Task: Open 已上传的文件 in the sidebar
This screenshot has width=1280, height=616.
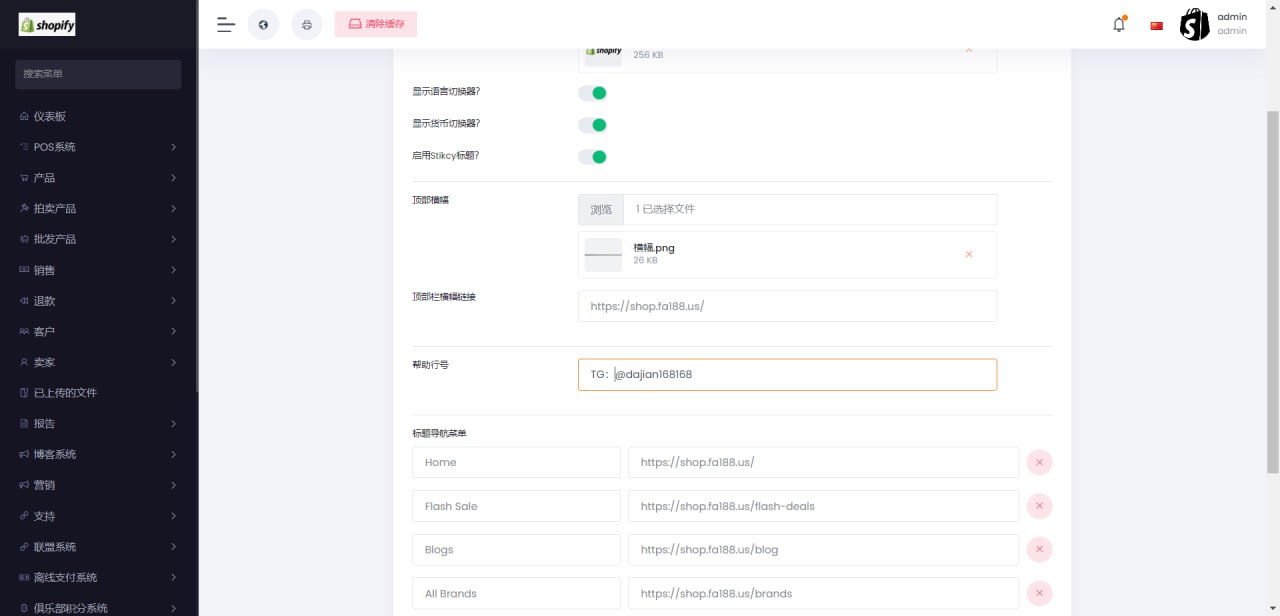Action: pos(65,393)
